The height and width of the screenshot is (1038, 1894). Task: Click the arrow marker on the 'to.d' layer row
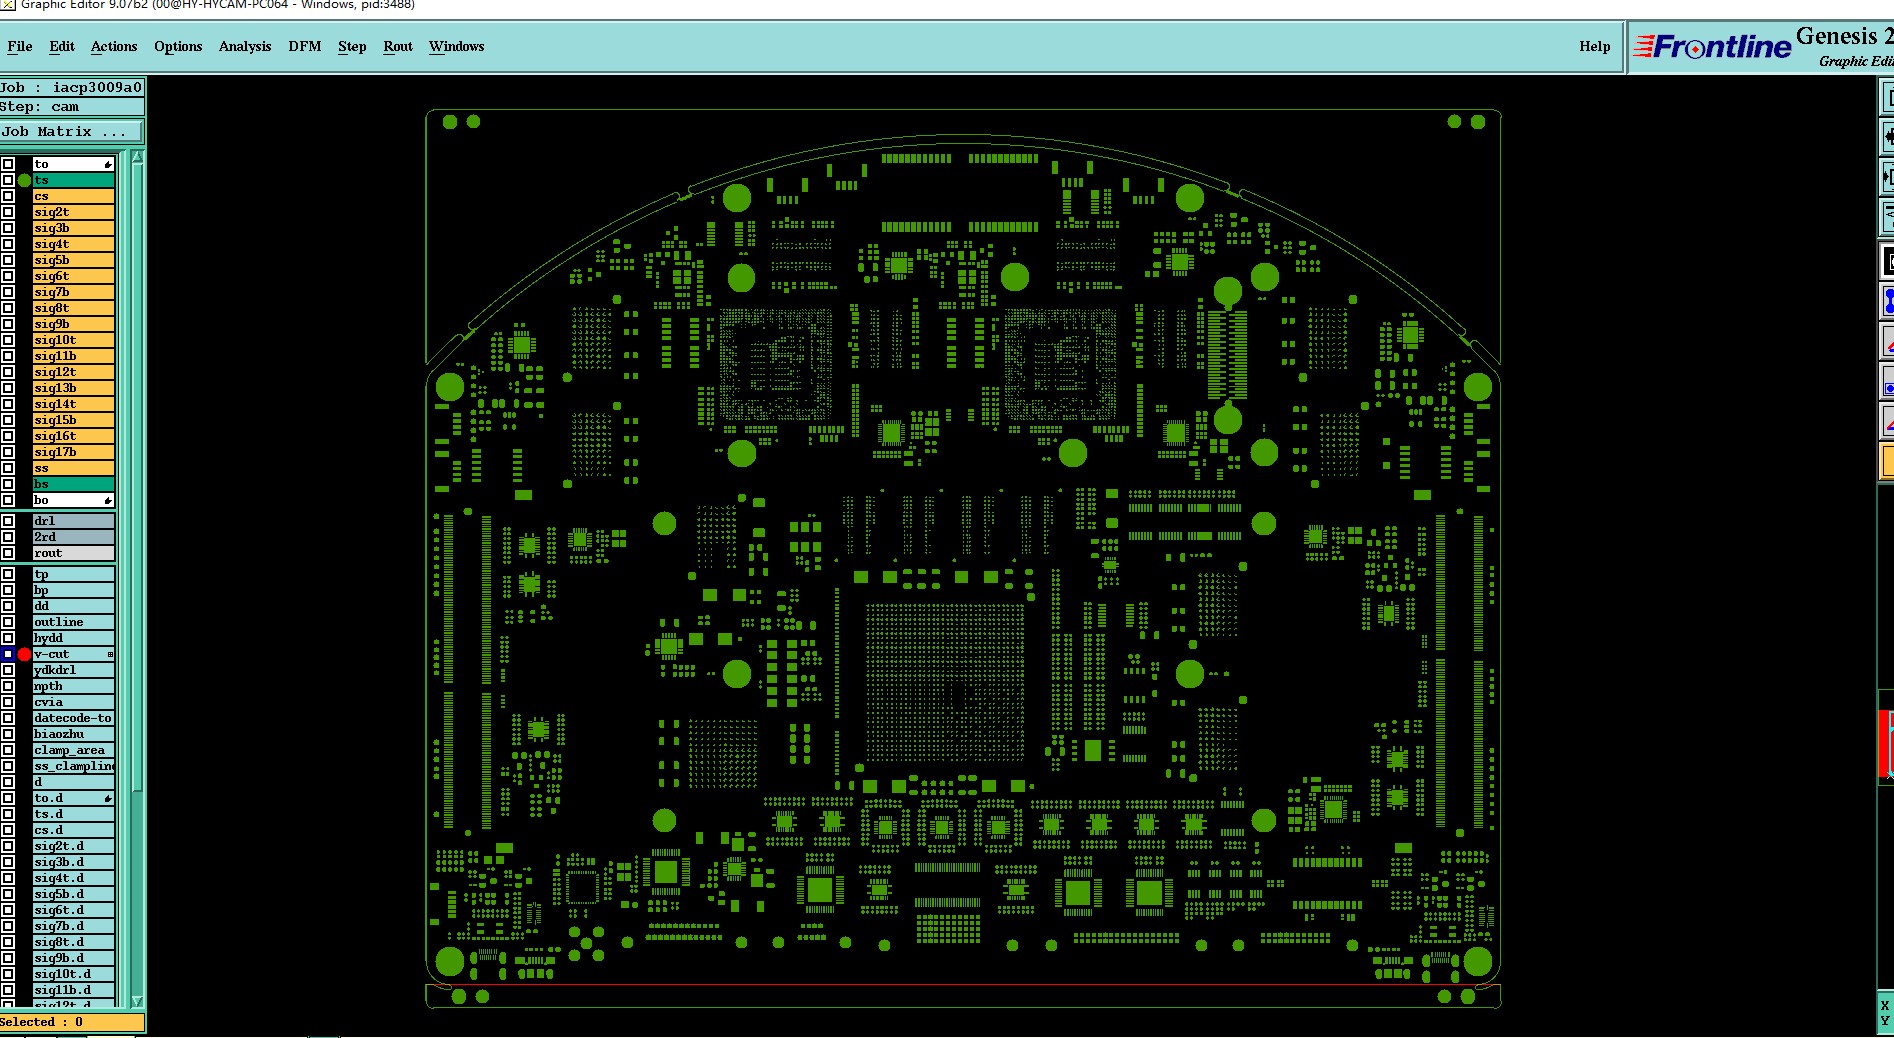[108, 798]
